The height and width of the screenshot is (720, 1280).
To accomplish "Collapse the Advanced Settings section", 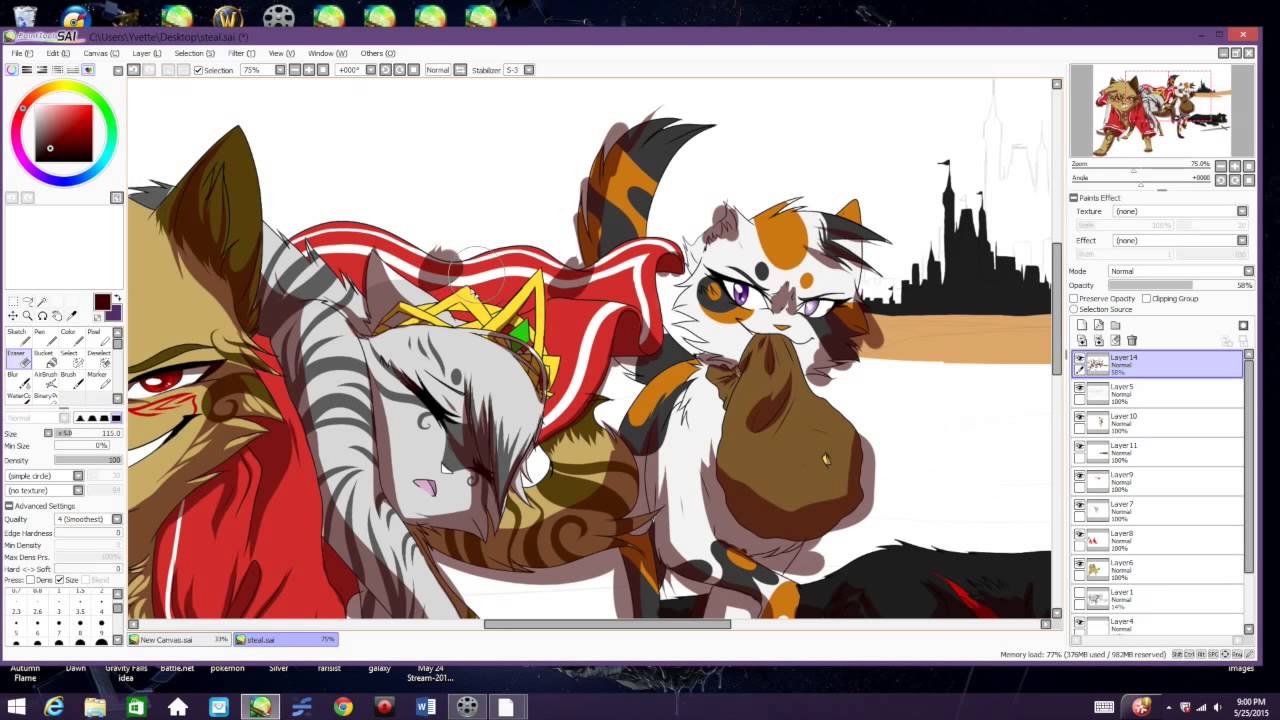I will tap(9, 506).
